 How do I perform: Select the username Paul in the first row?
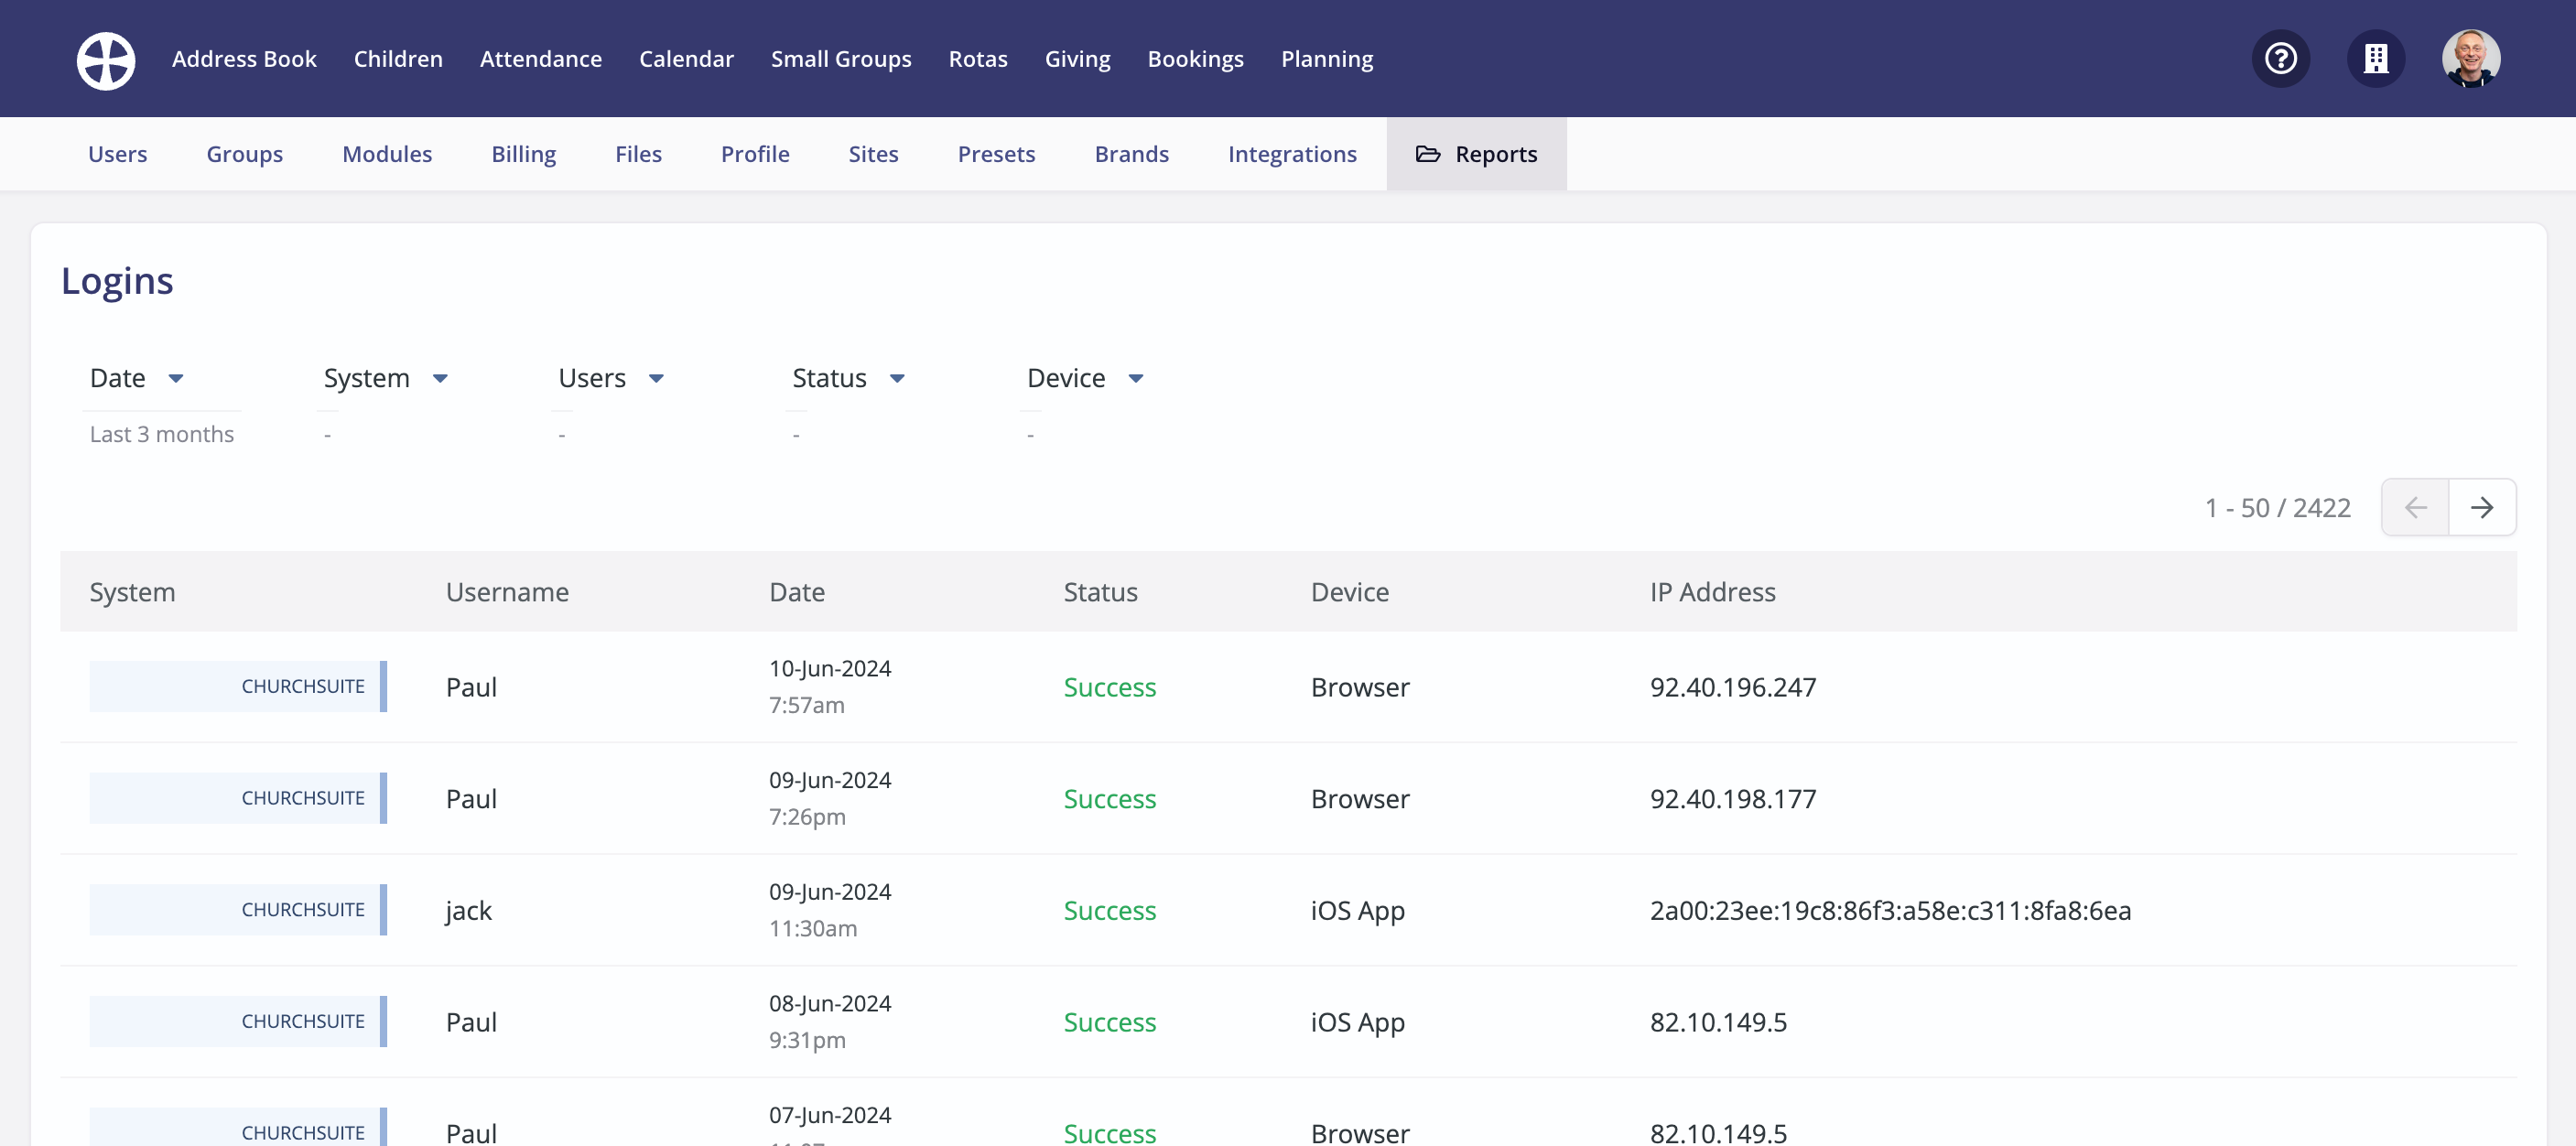470,687
